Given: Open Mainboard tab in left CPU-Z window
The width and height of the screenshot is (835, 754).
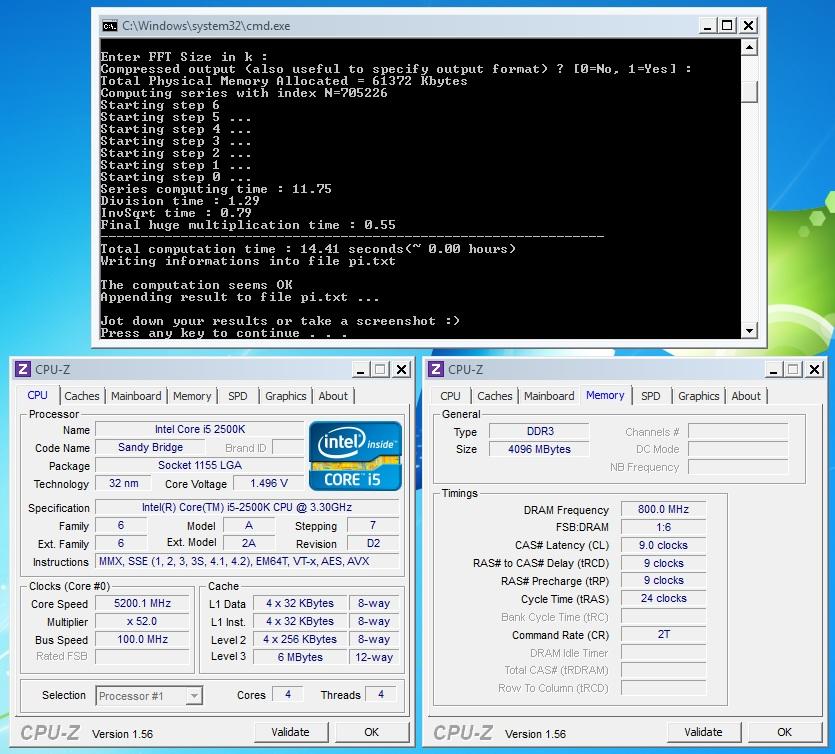Looking at the screenshot, I should tap(136, 396).
